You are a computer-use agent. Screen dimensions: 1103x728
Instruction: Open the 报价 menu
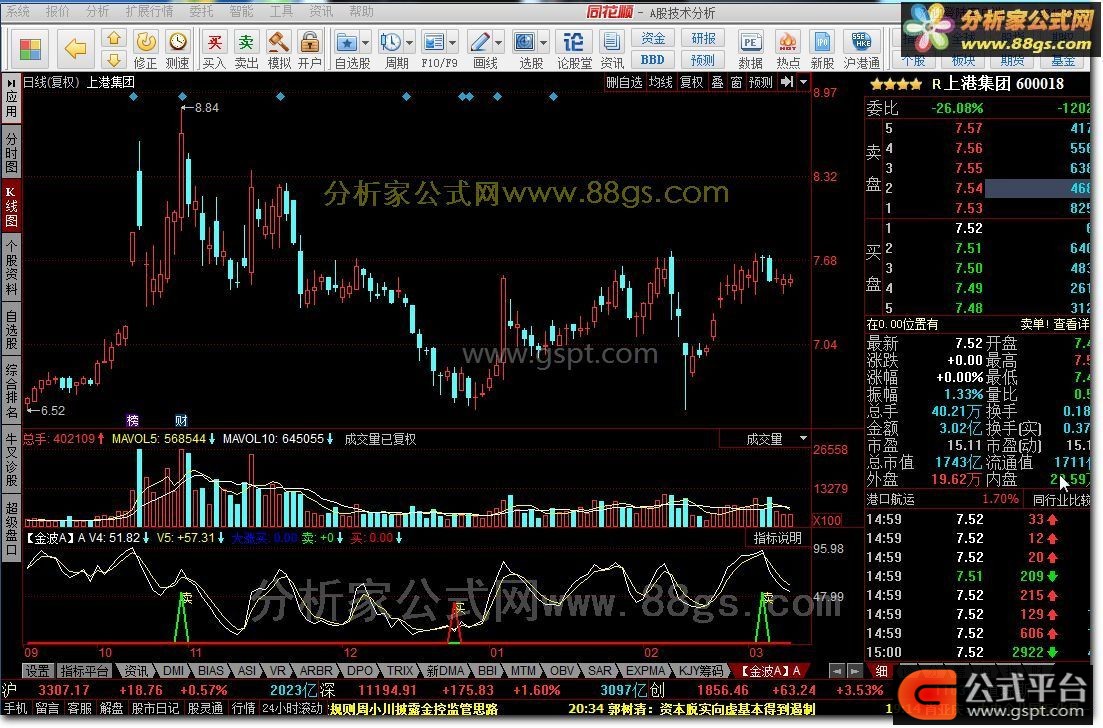pyautogui.click(x=58, y=11)
